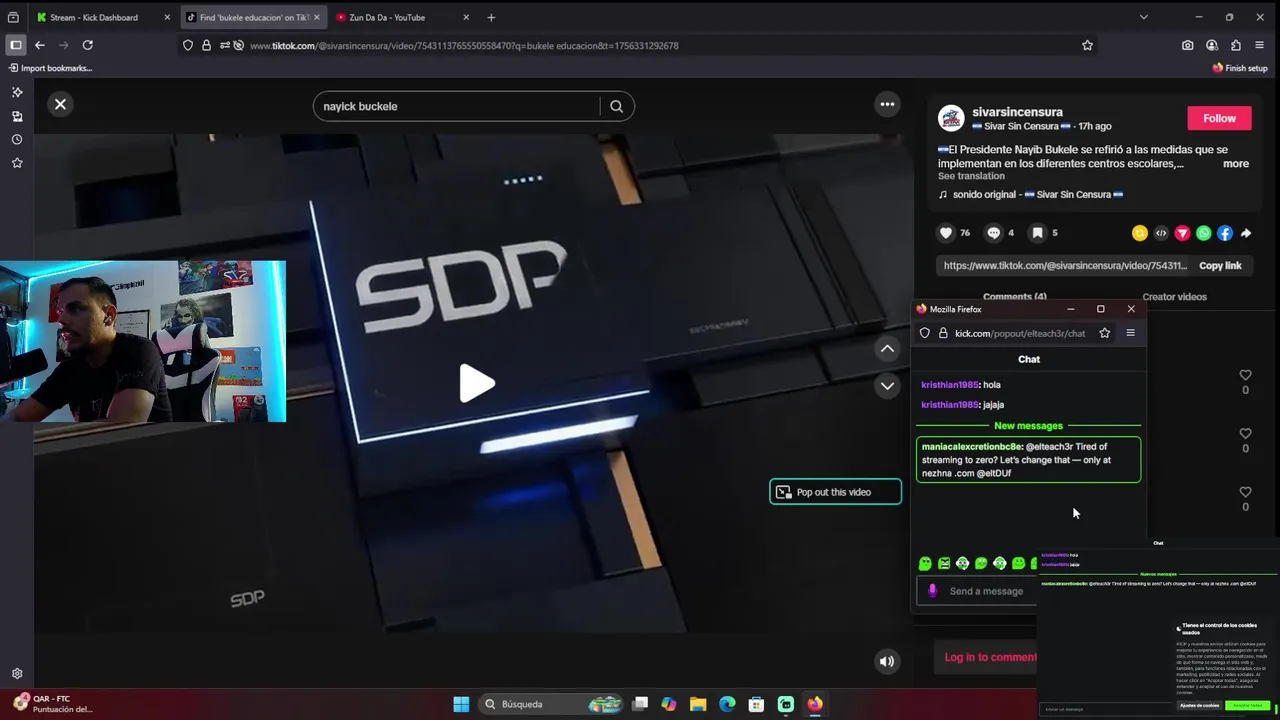The image size is (1280, 720).
Task: Open more share options arrow
Action: 1246,233
